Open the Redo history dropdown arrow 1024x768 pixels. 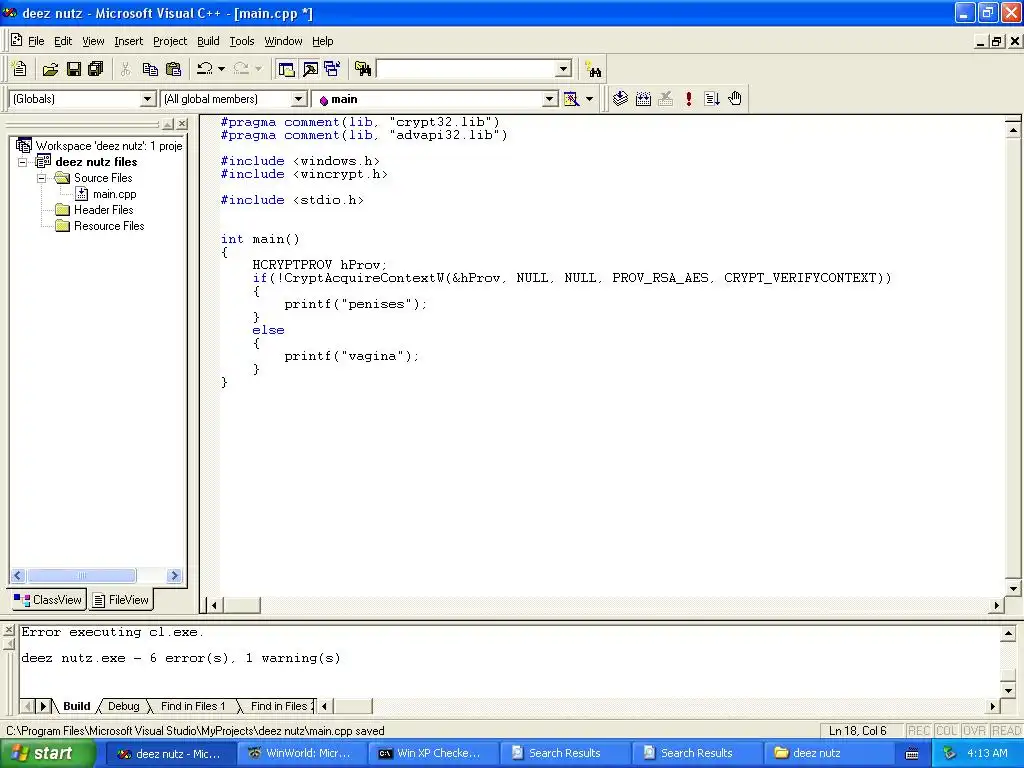tap(259, 69)
